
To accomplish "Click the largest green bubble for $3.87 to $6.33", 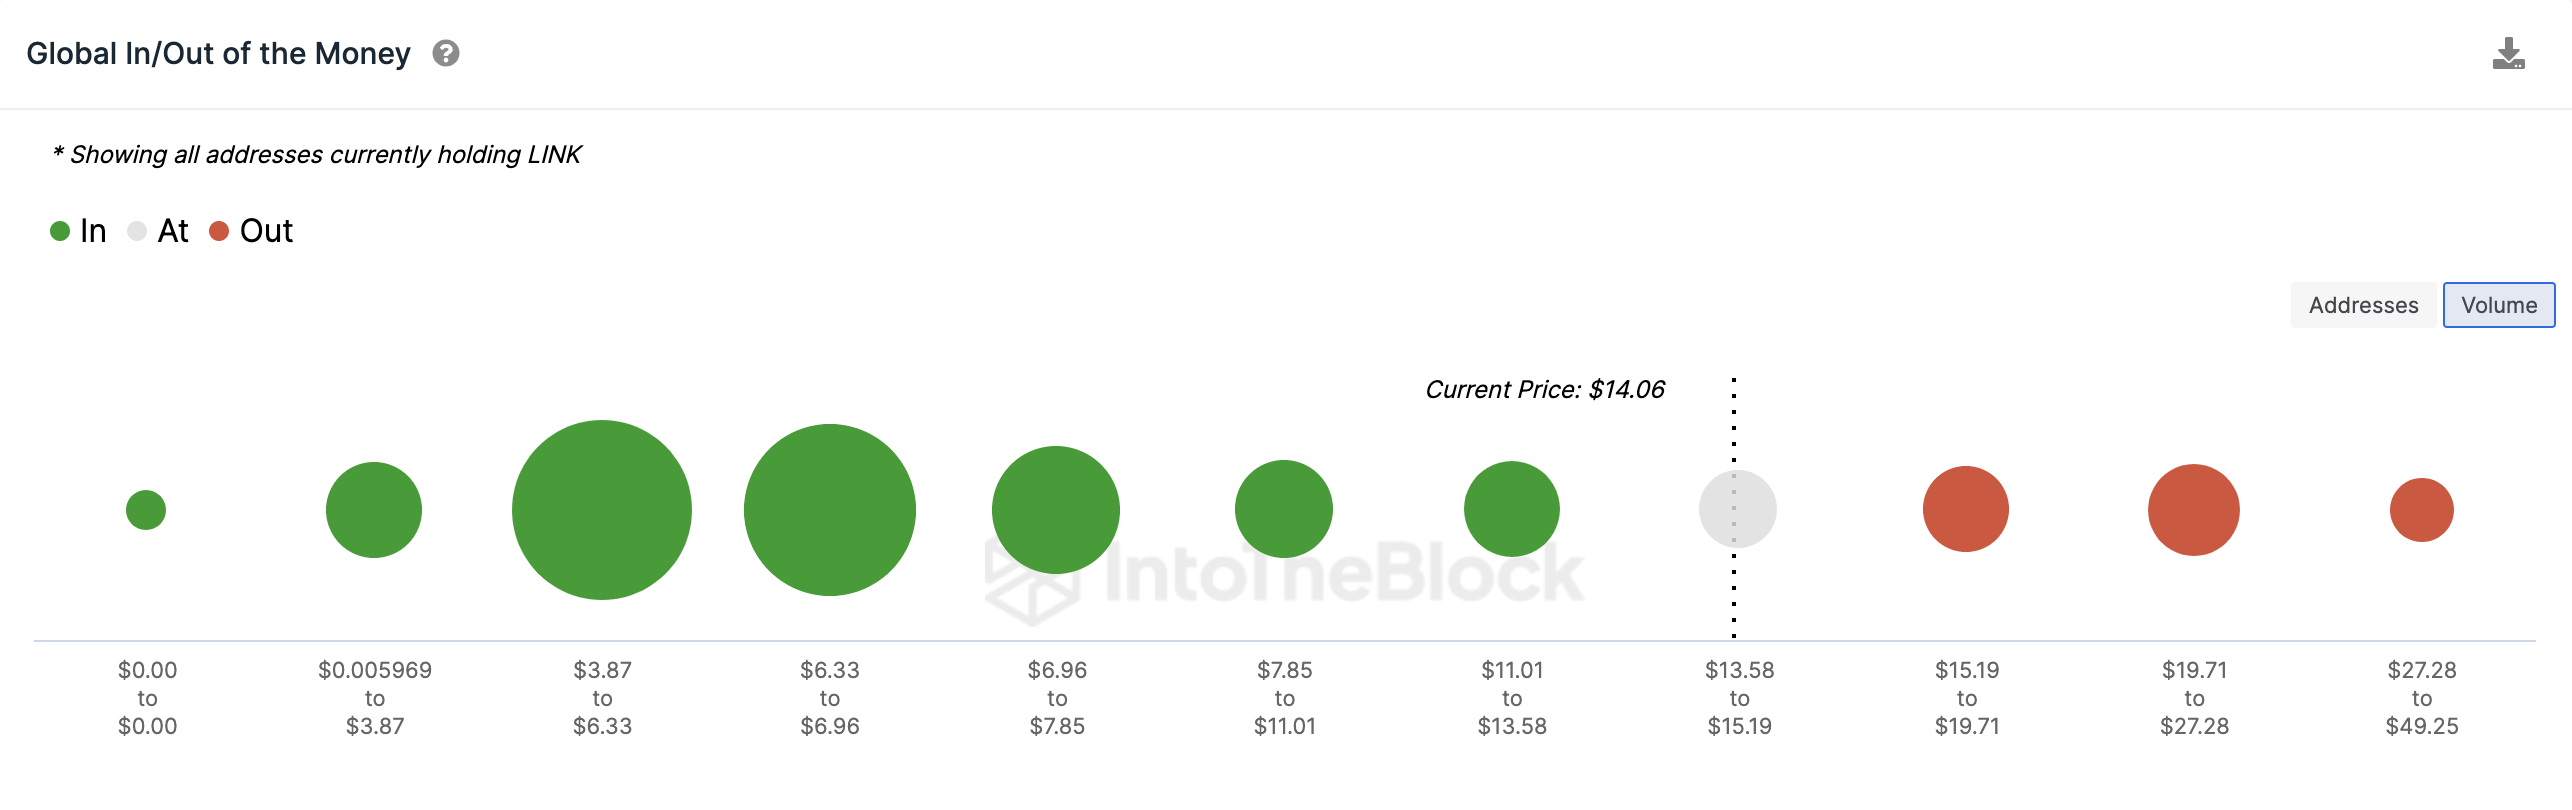I will pos(602,510).
